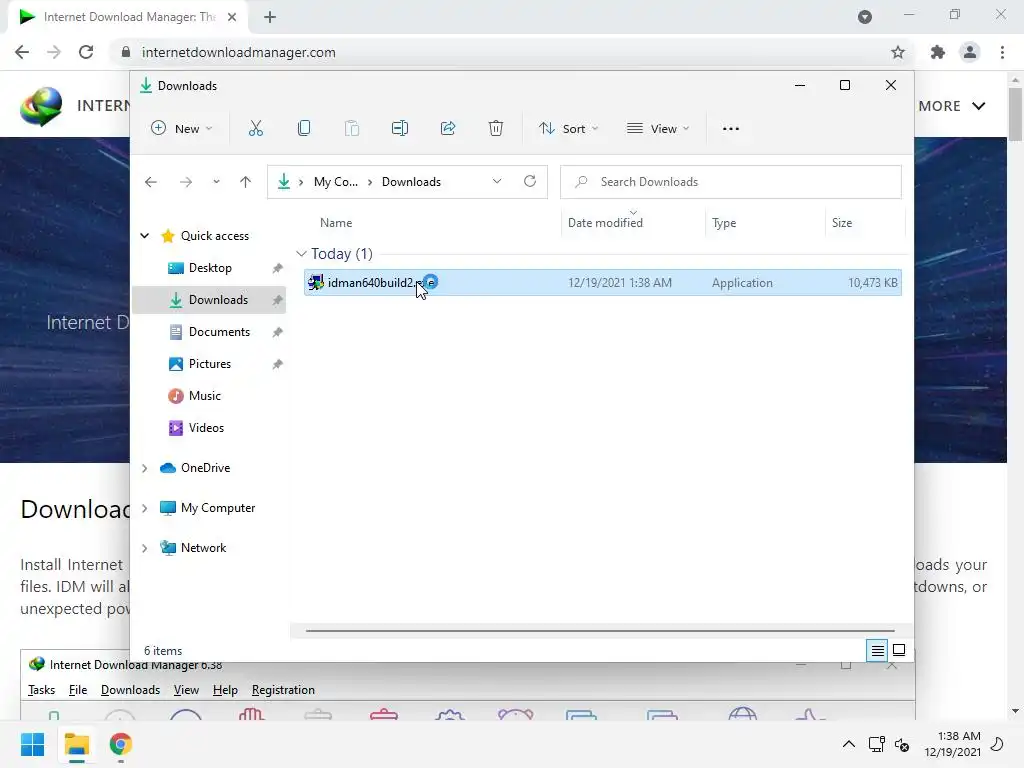Click network status icon in tray

click(x=876, y=744)
